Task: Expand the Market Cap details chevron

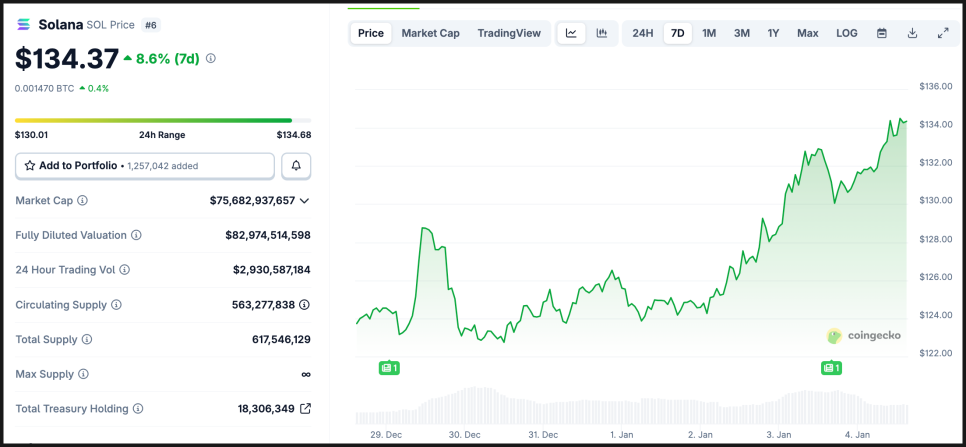Action: (304, 201)
